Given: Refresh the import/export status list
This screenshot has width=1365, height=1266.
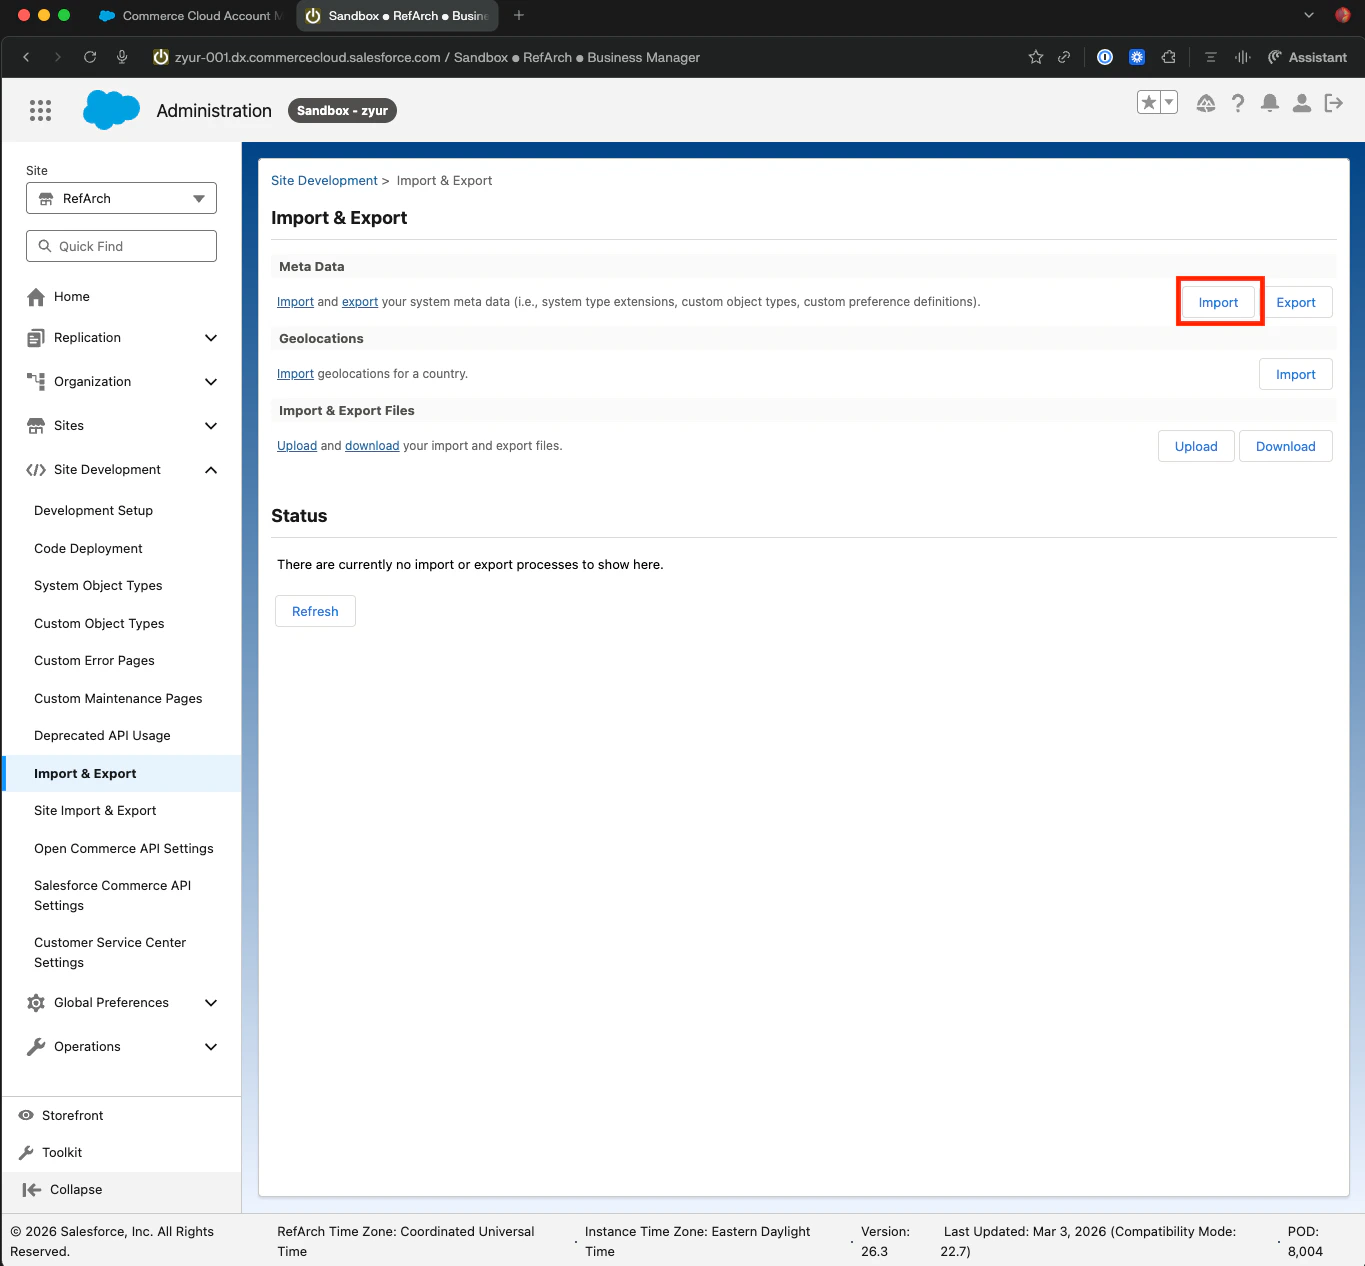Looking at the screenshot, I should tap(315, 611).
